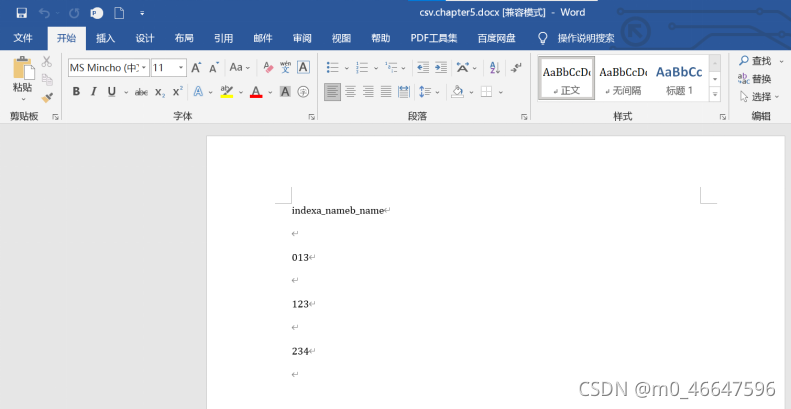Cut selection with the scissors icon
Screen dimensions: 791x409
click(x=47, y=62)
